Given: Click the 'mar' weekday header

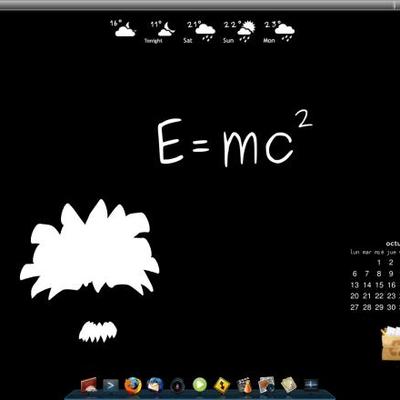Looking at the screenshot, I should tap(367, 252).
